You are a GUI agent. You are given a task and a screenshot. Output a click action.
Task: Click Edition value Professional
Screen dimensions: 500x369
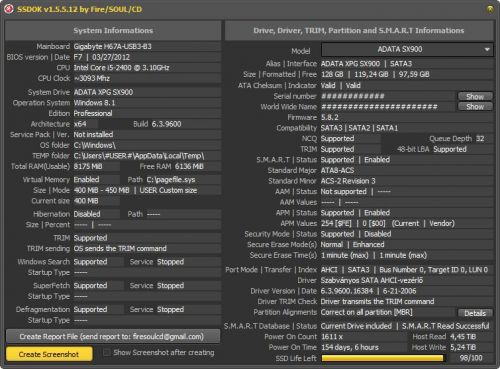coord(93,113)
